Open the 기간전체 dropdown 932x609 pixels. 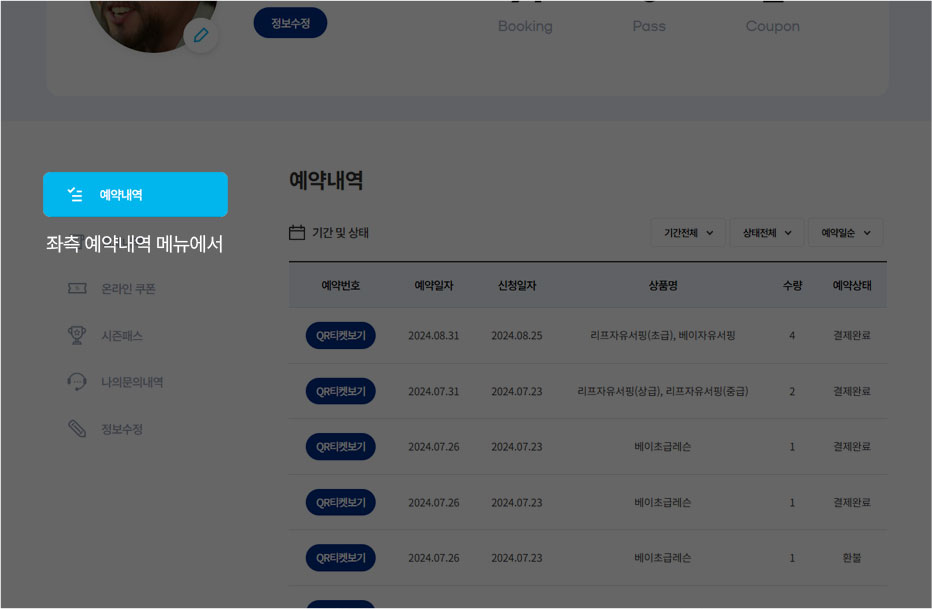pos(688,231)
